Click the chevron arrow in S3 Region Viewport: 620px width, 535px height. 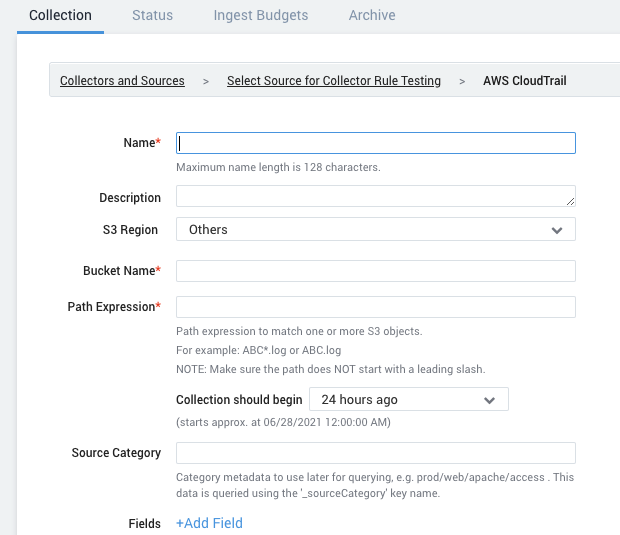557,230
